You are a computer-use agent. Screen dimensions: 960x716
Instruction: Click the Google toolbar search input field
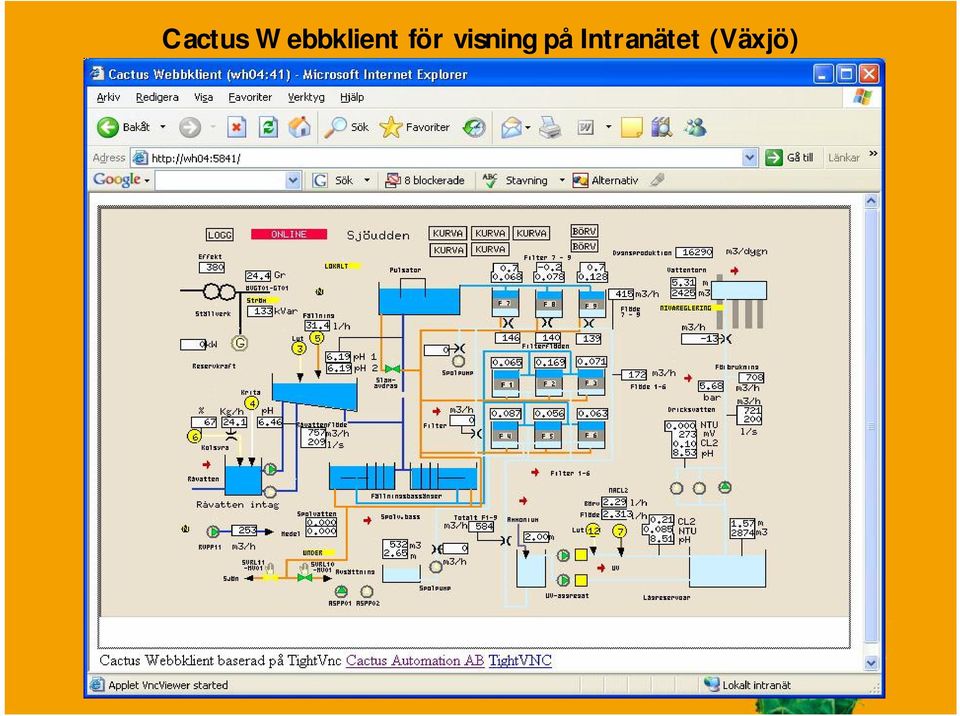[x=221, y=180]
